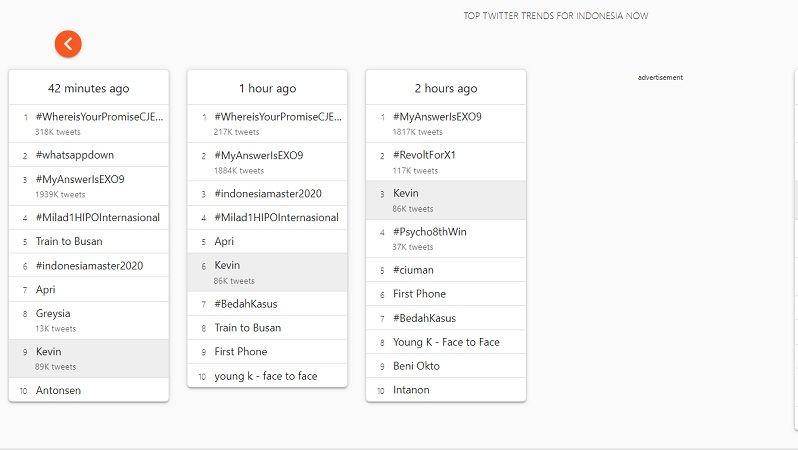The width and height of the screenshot is (798, 450).
Task: Open the Antonsen trend entry
Action: (89, 390)
